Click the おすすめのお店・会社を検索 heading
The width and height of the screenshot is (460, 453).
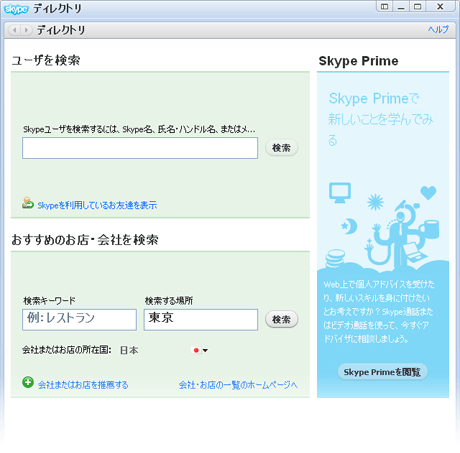pyautogui.click(x=85, y=240)
